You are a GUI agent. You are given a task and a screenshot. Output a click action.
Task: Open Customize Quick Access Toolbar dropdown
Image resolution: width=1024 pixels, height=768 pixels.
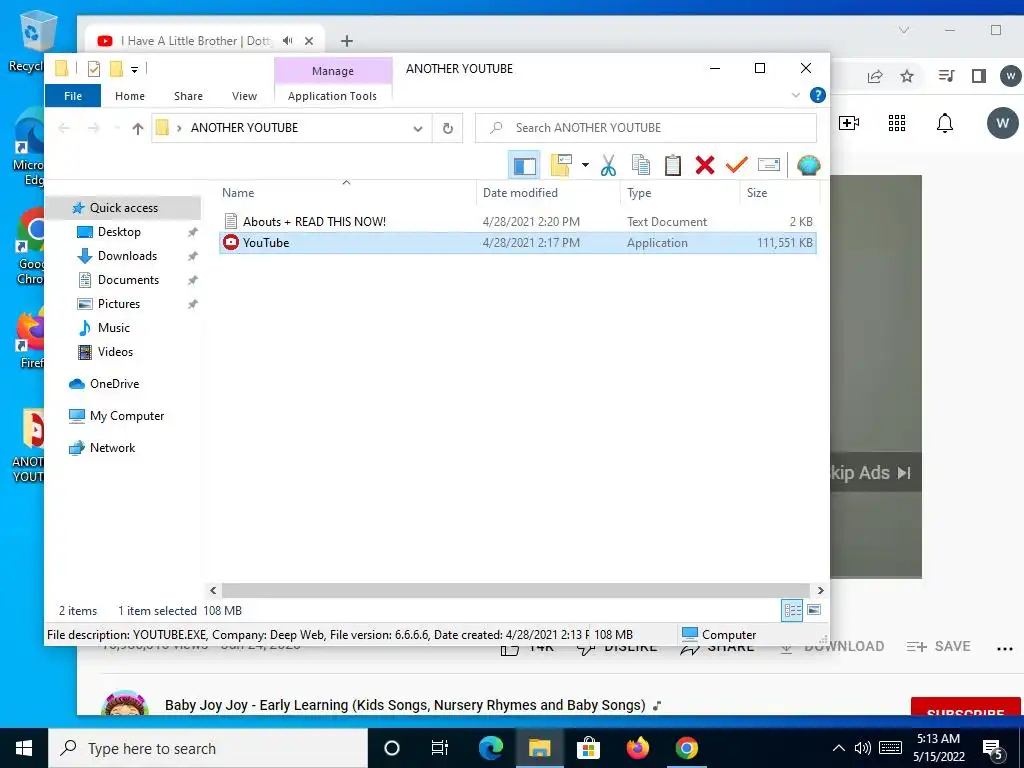134,69
